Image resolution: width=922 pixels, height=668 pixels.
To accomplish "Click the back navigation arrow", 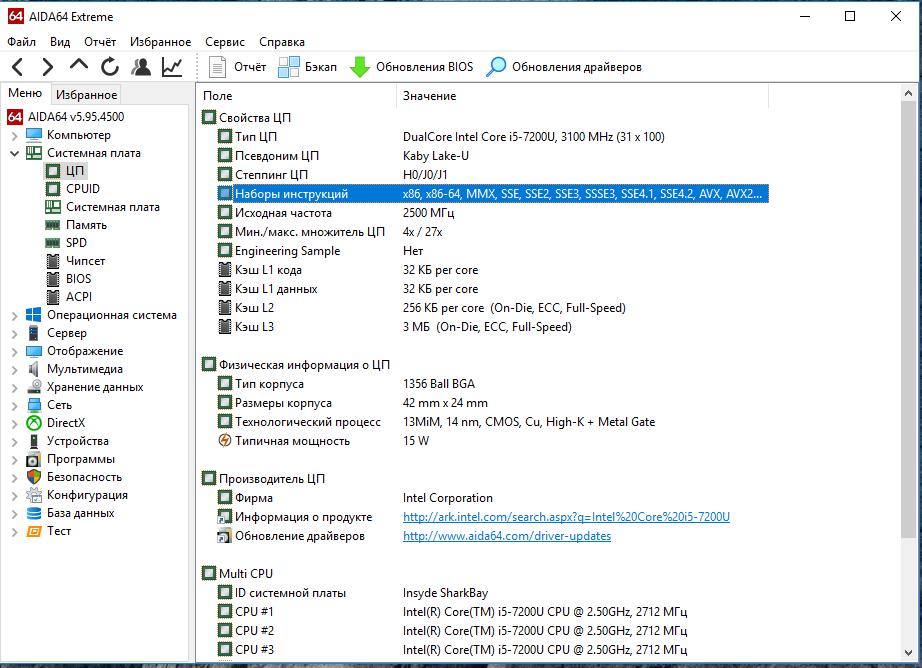I will pos(18,67).
